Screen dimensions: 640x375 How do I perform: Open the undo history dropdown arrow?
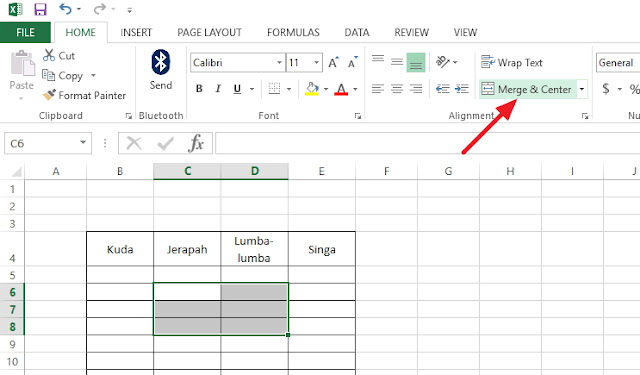pos(79,9)
